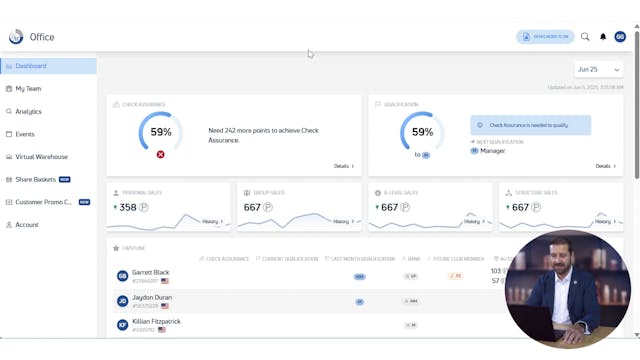The height and width of the screenshot is (360, 640).
Task: Open Qualification Details chevron link
Action: tap(606, 166)
